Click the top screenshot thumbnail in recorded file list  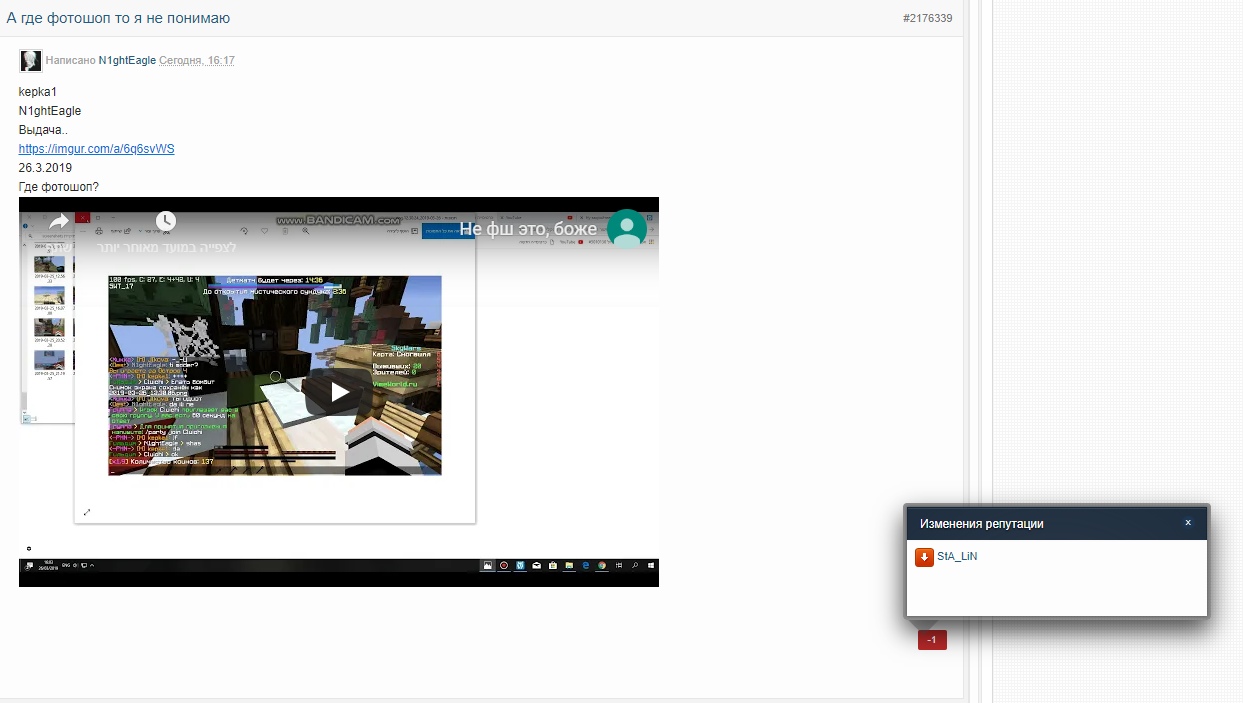pos(50,263)
